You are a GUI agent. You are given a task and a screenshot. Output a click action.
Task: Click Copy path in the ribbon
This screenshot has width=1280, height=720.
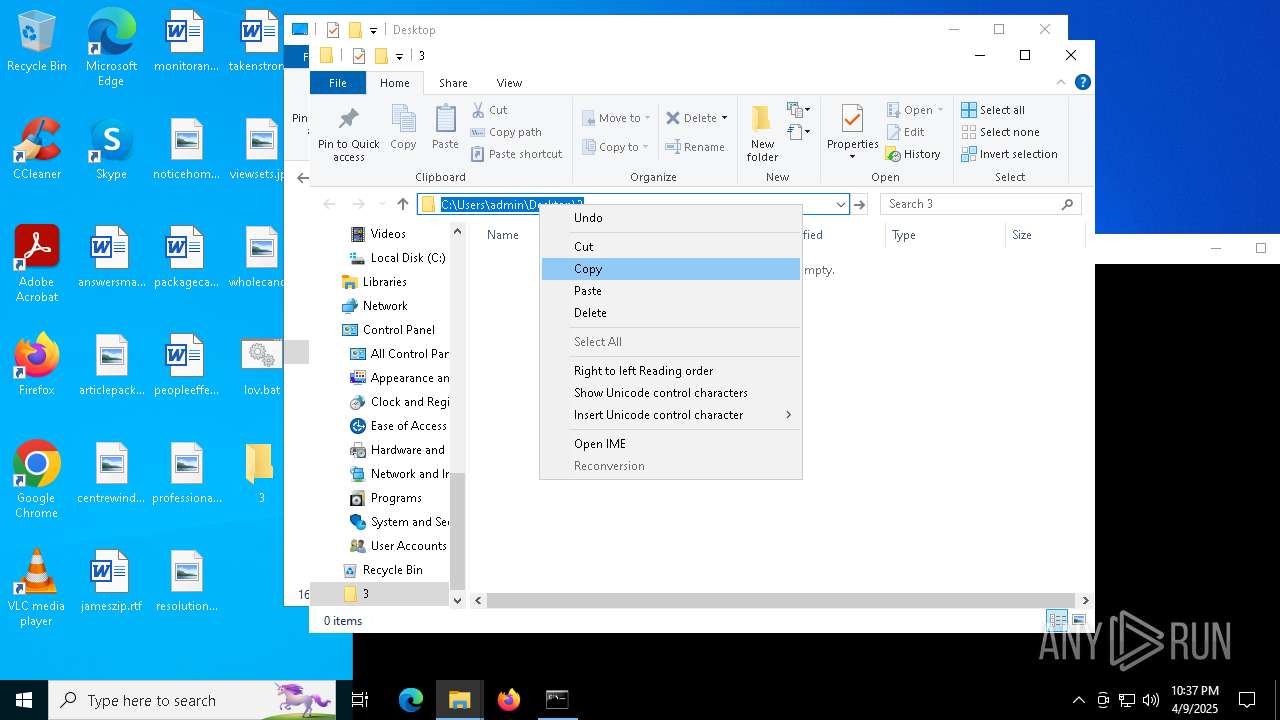tap(506, 132)
